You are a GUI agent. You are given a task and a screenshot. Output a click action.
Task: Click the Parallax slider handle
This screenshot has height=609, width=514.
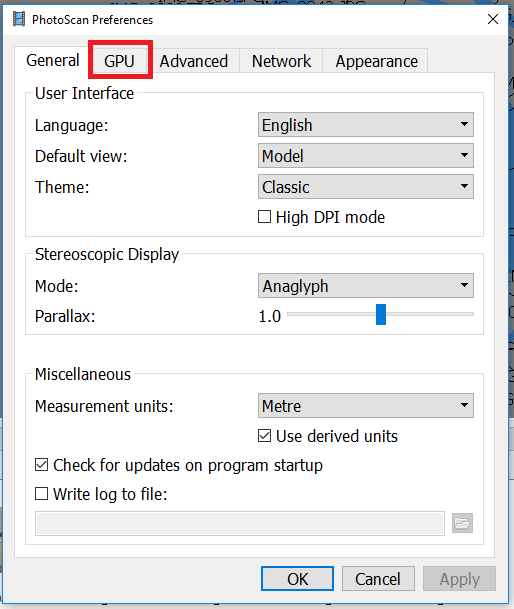click(x=381, y=315)
